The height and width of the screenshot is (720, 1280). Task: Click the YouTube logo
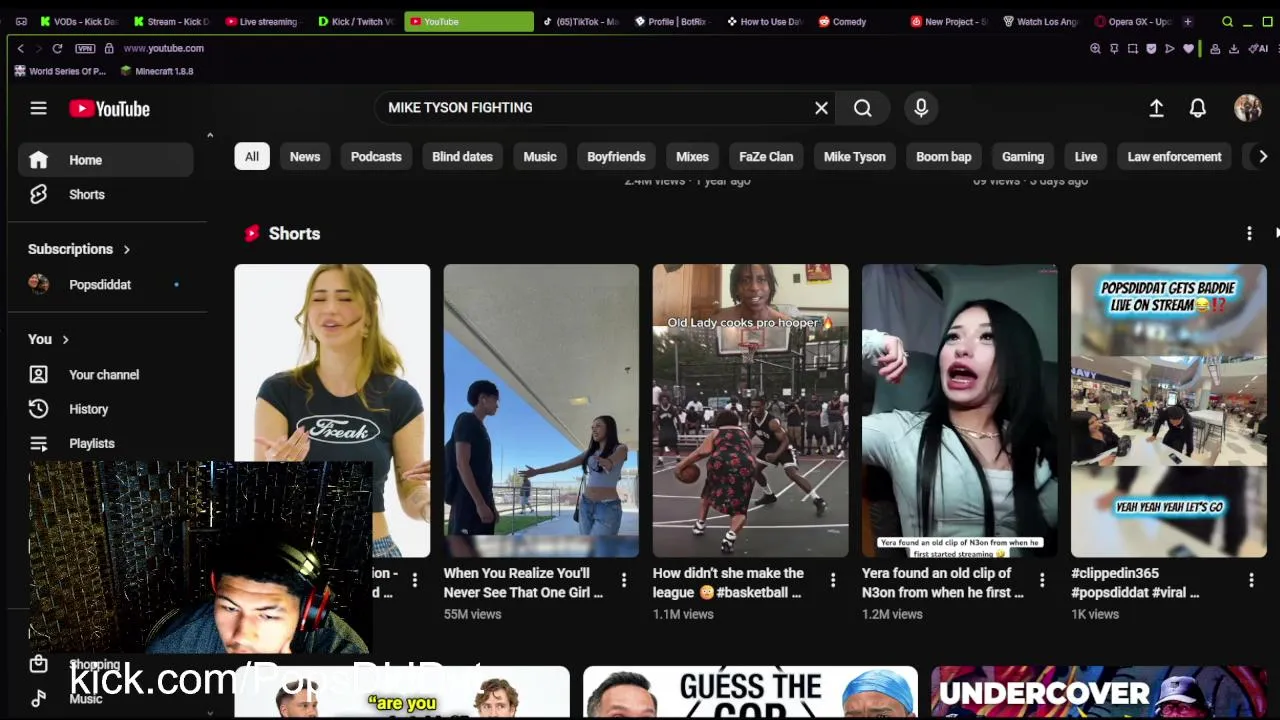[109, 109]
